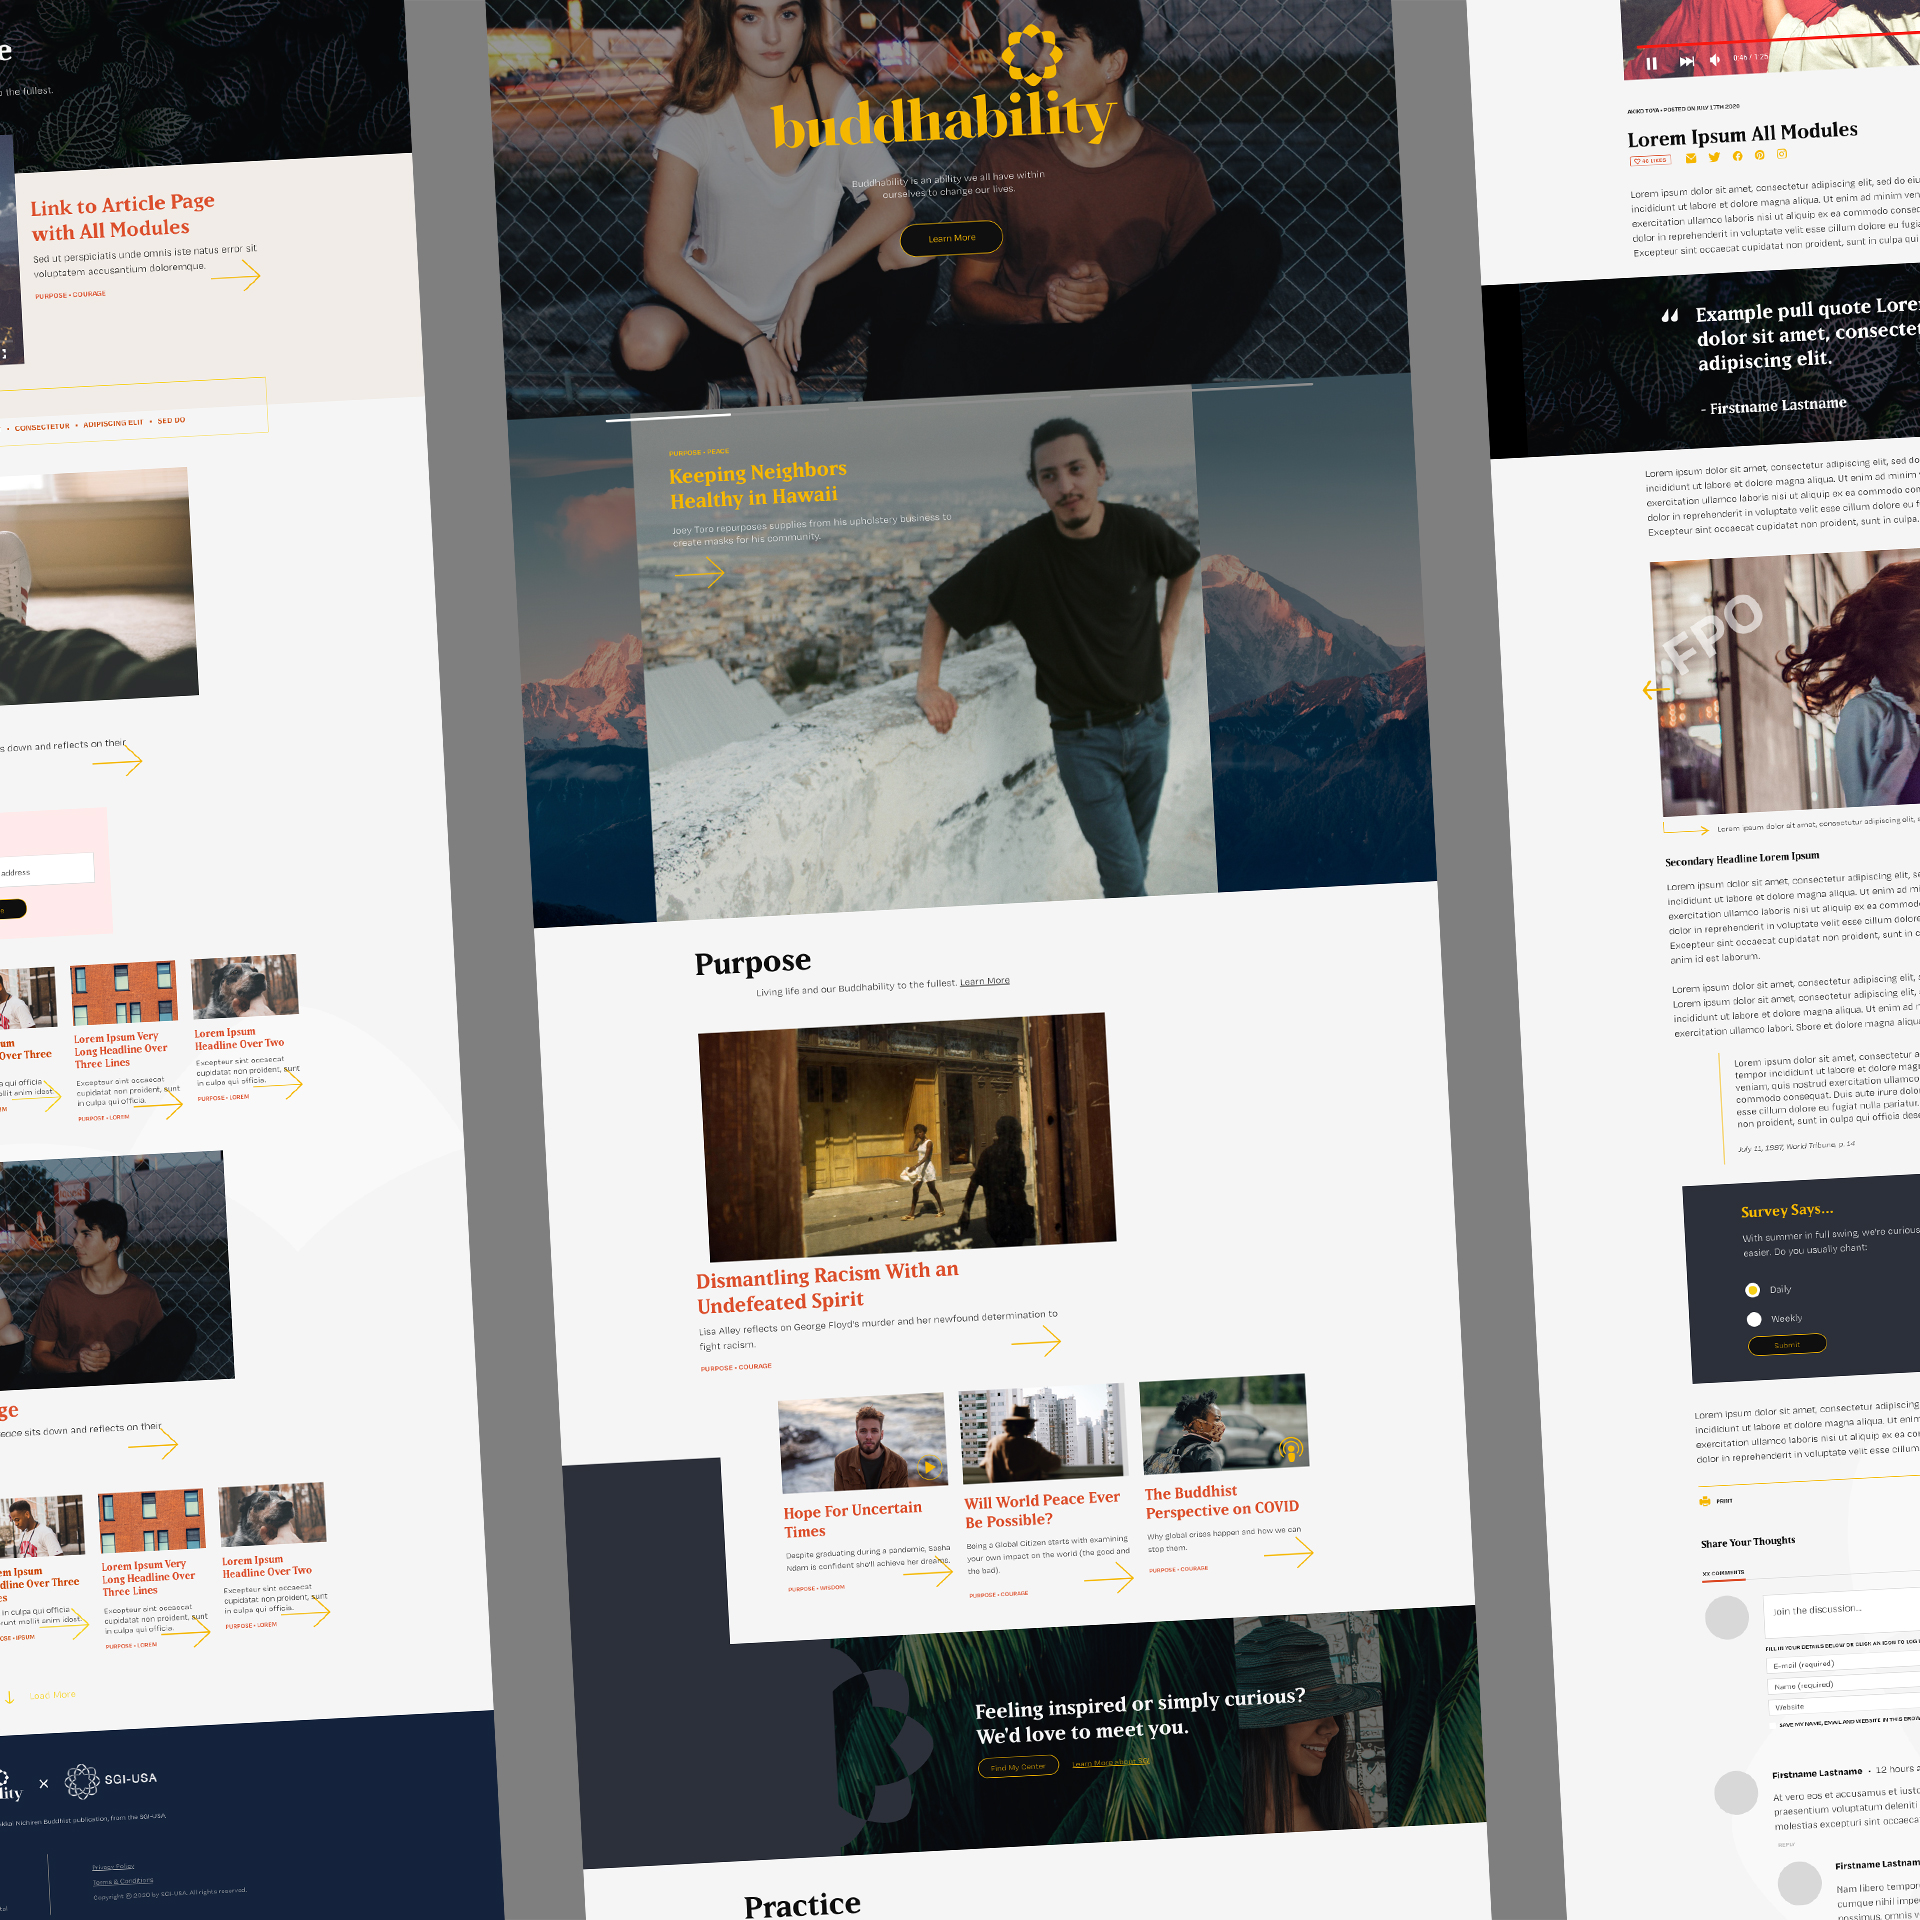The width and height of the screenshot is (1920, 1920).
Task: Open Will World Peace Ever Be Possible thumbnail
Action: coord(1043,1433)
